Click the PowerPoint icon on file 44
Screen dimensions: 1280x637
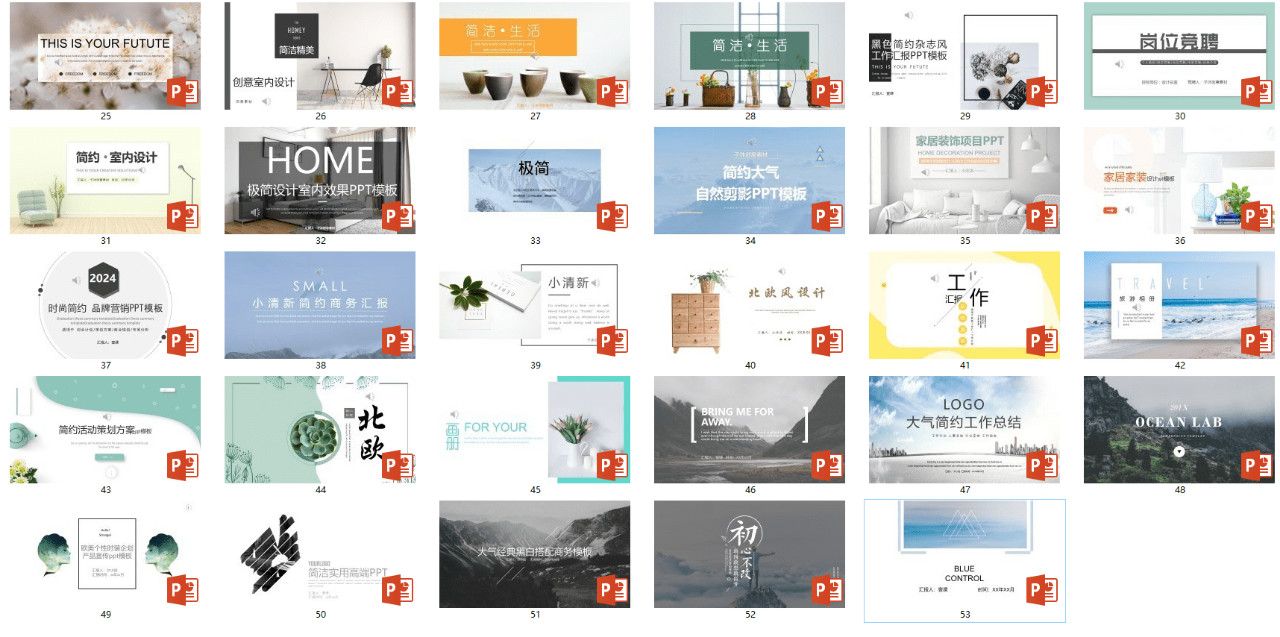pyautogui.click(x=398, y=467)
